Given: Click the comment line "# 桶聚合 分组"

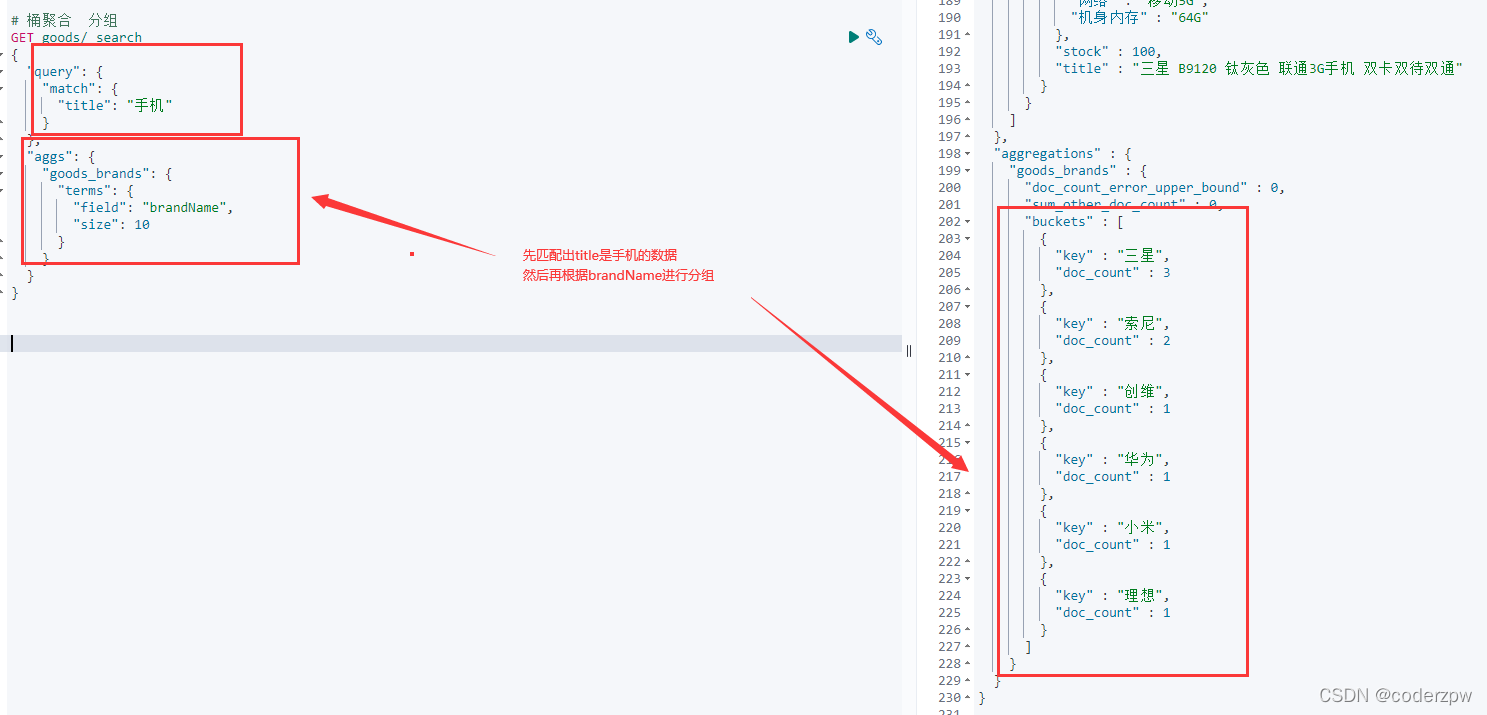Looking at the screenshot, I should point(65,20).
